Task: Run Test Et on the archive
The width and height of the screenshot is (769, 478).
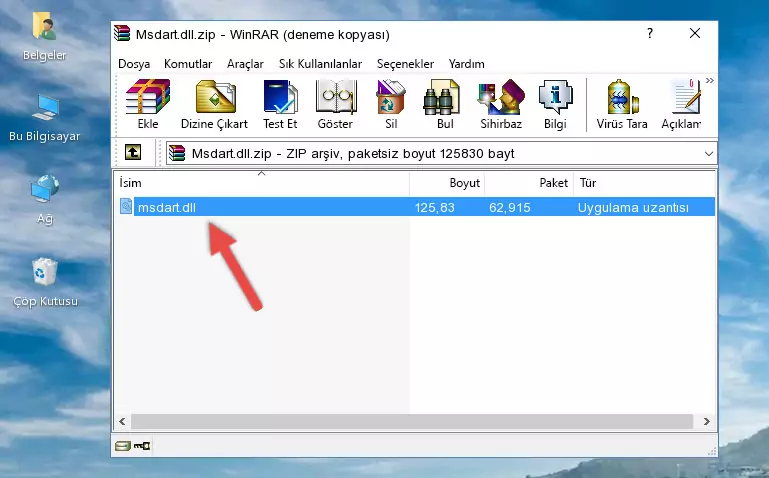Action: pos(280,104)
